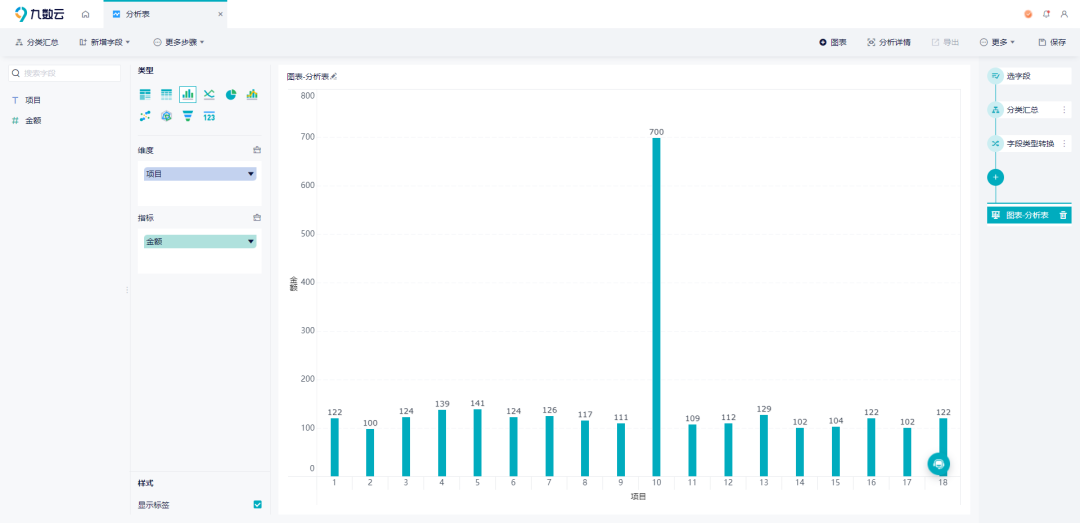Image resolution: width=1080 pixels, height=523 pixels.
Task: Expand the 新增字段 dropdown
Action: pyautogui.click(x=104, y=42)
